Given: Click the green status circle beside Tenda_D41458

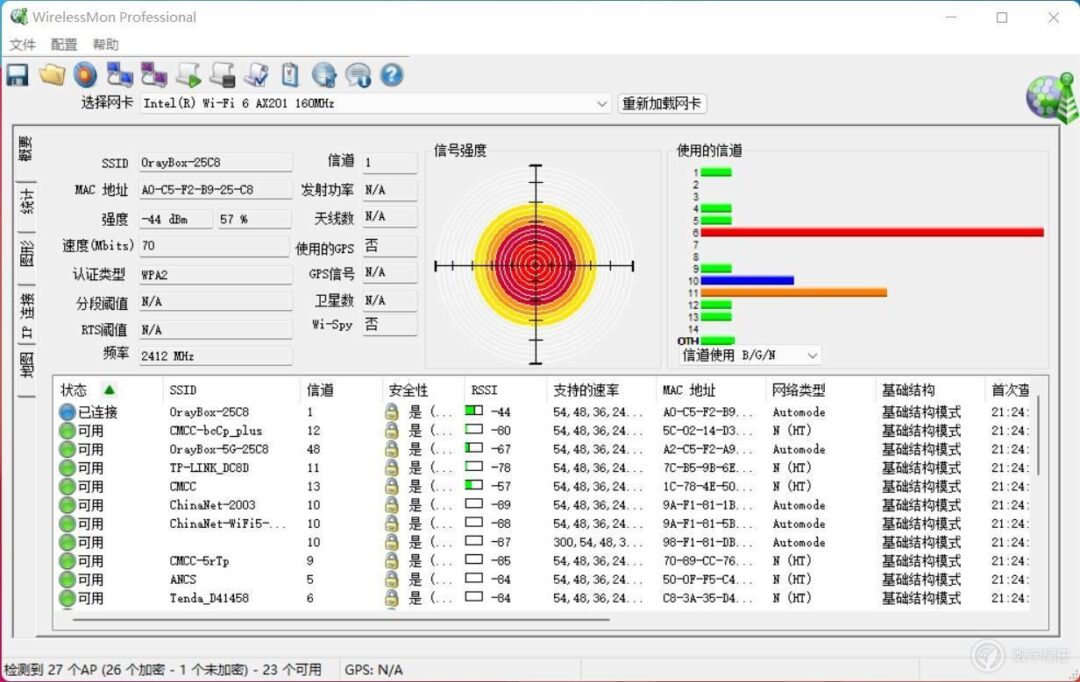Looking at the screenshot, I should click(67, 598).
